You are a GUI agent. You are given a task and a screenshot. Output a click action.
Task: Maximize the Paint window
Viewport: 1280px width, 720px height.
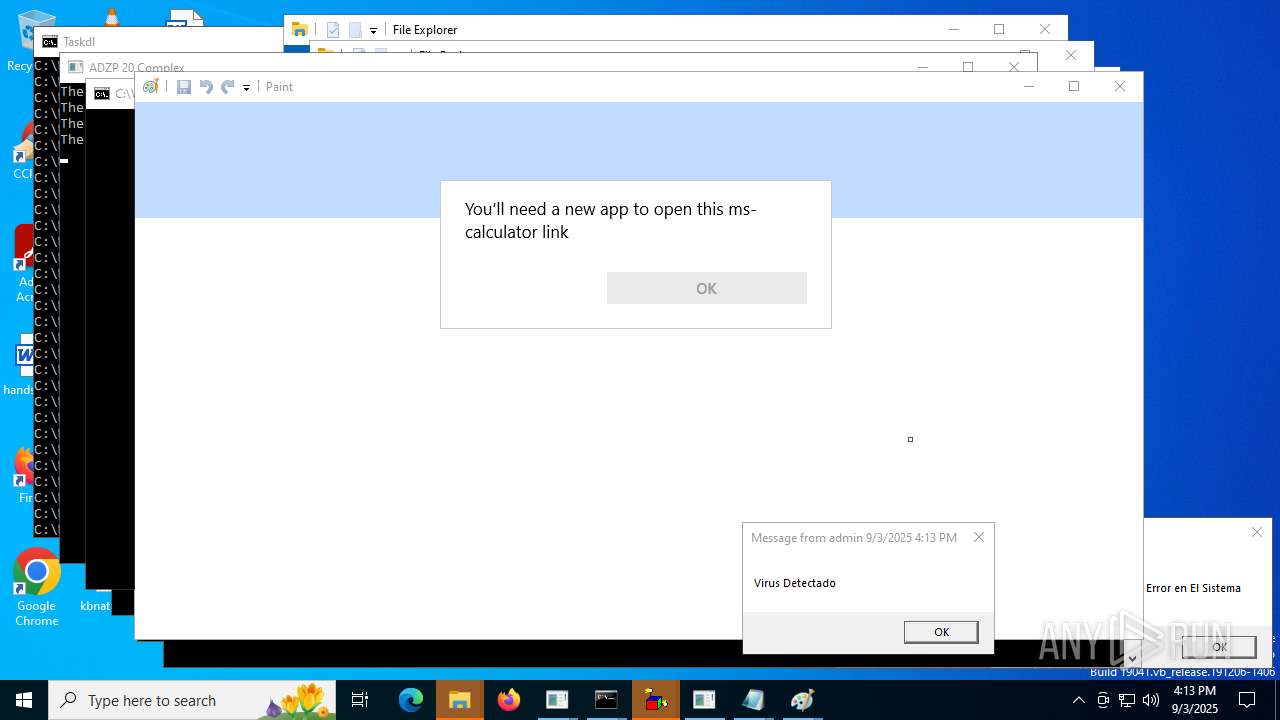[x=1074, y=86]
